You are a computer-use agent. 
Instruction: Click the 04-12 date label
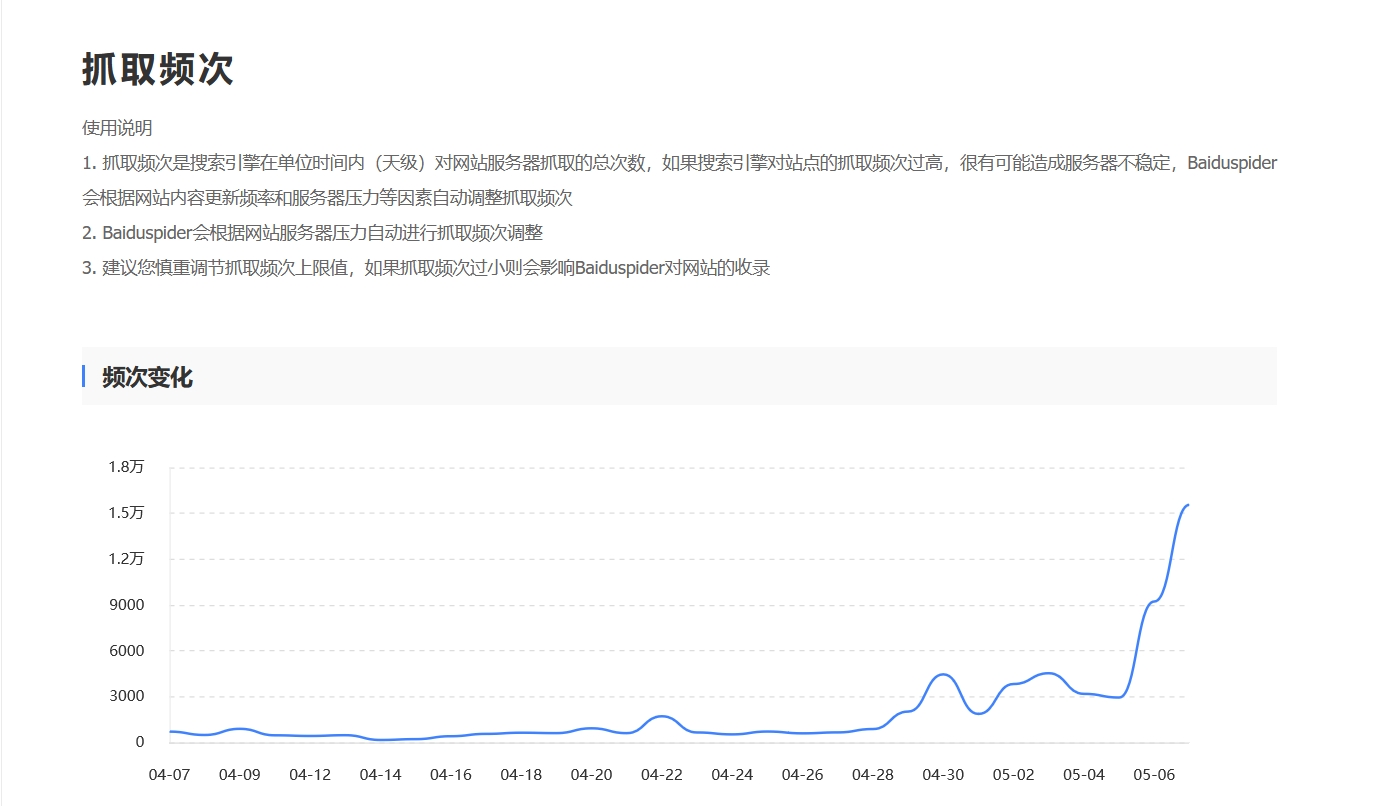point(310,775)
